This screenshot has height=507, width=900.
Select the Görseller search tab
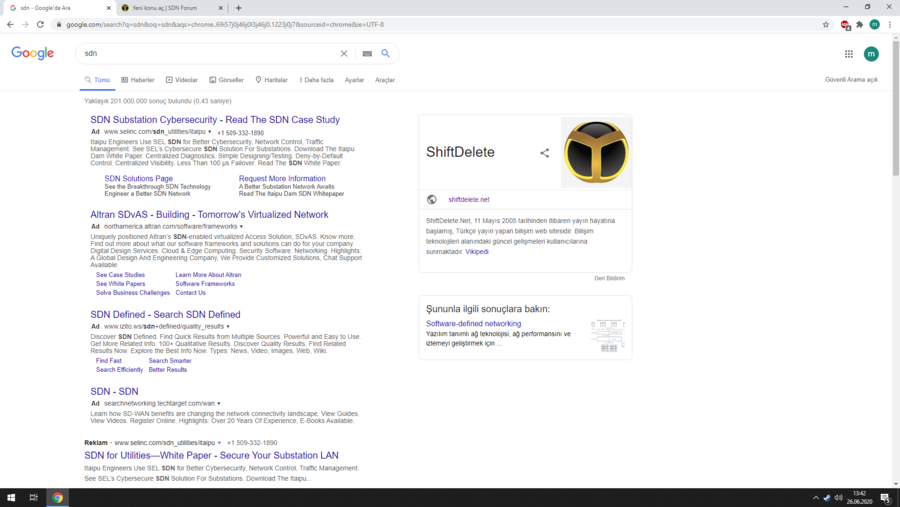coord(226,80)
